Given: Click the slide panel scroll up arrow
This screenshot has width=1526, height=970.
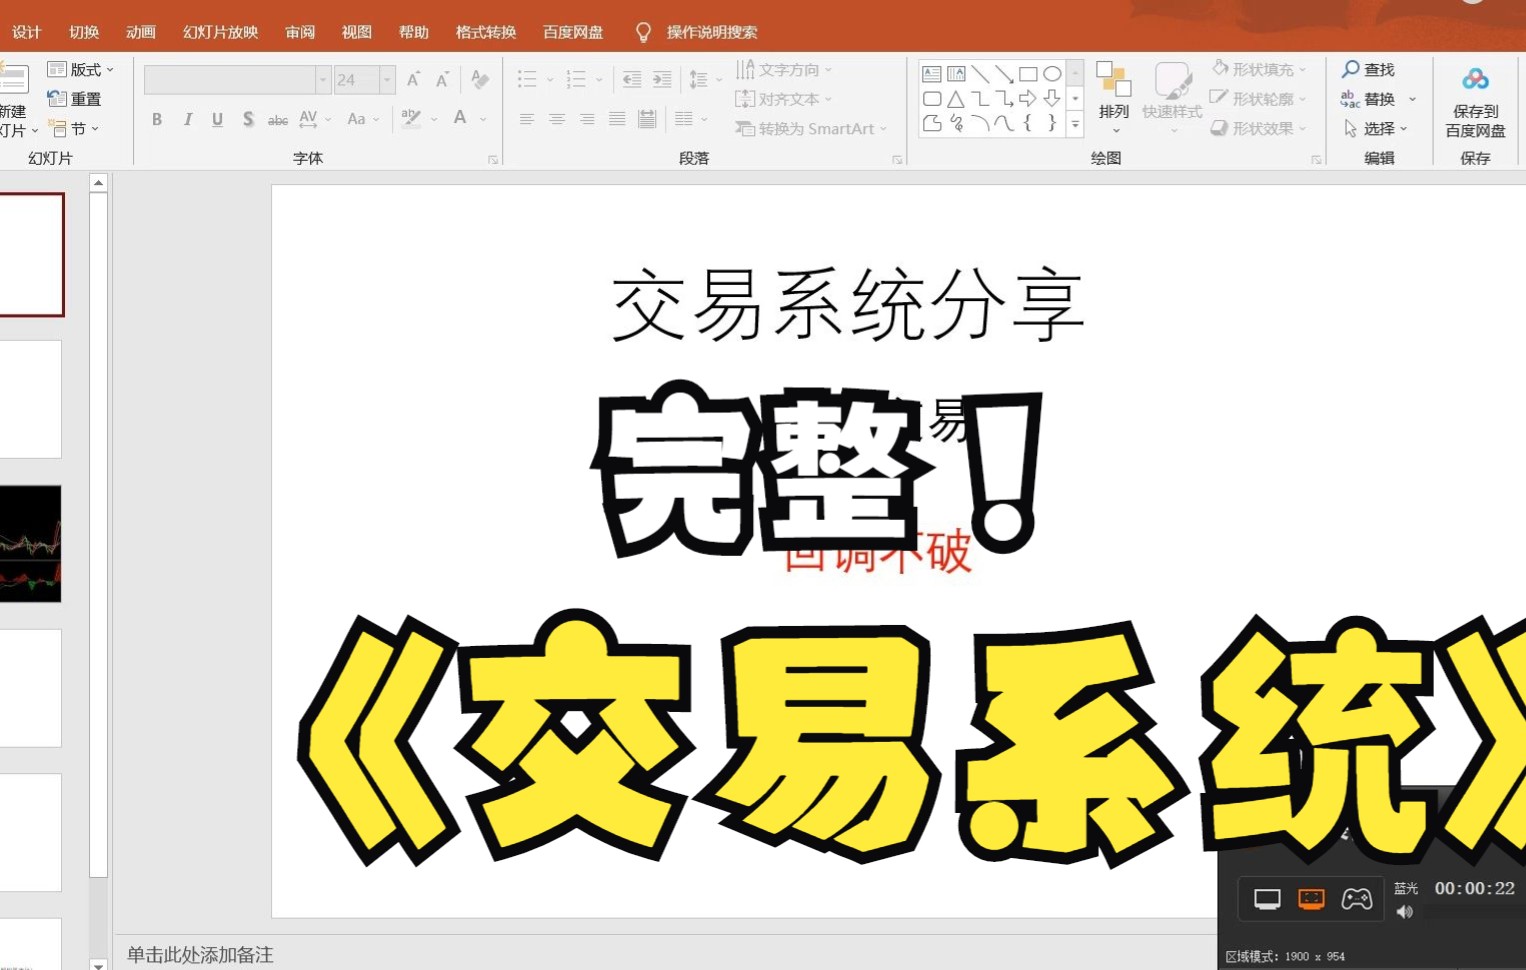Looking at the screenshot, I should coord(98,183).
